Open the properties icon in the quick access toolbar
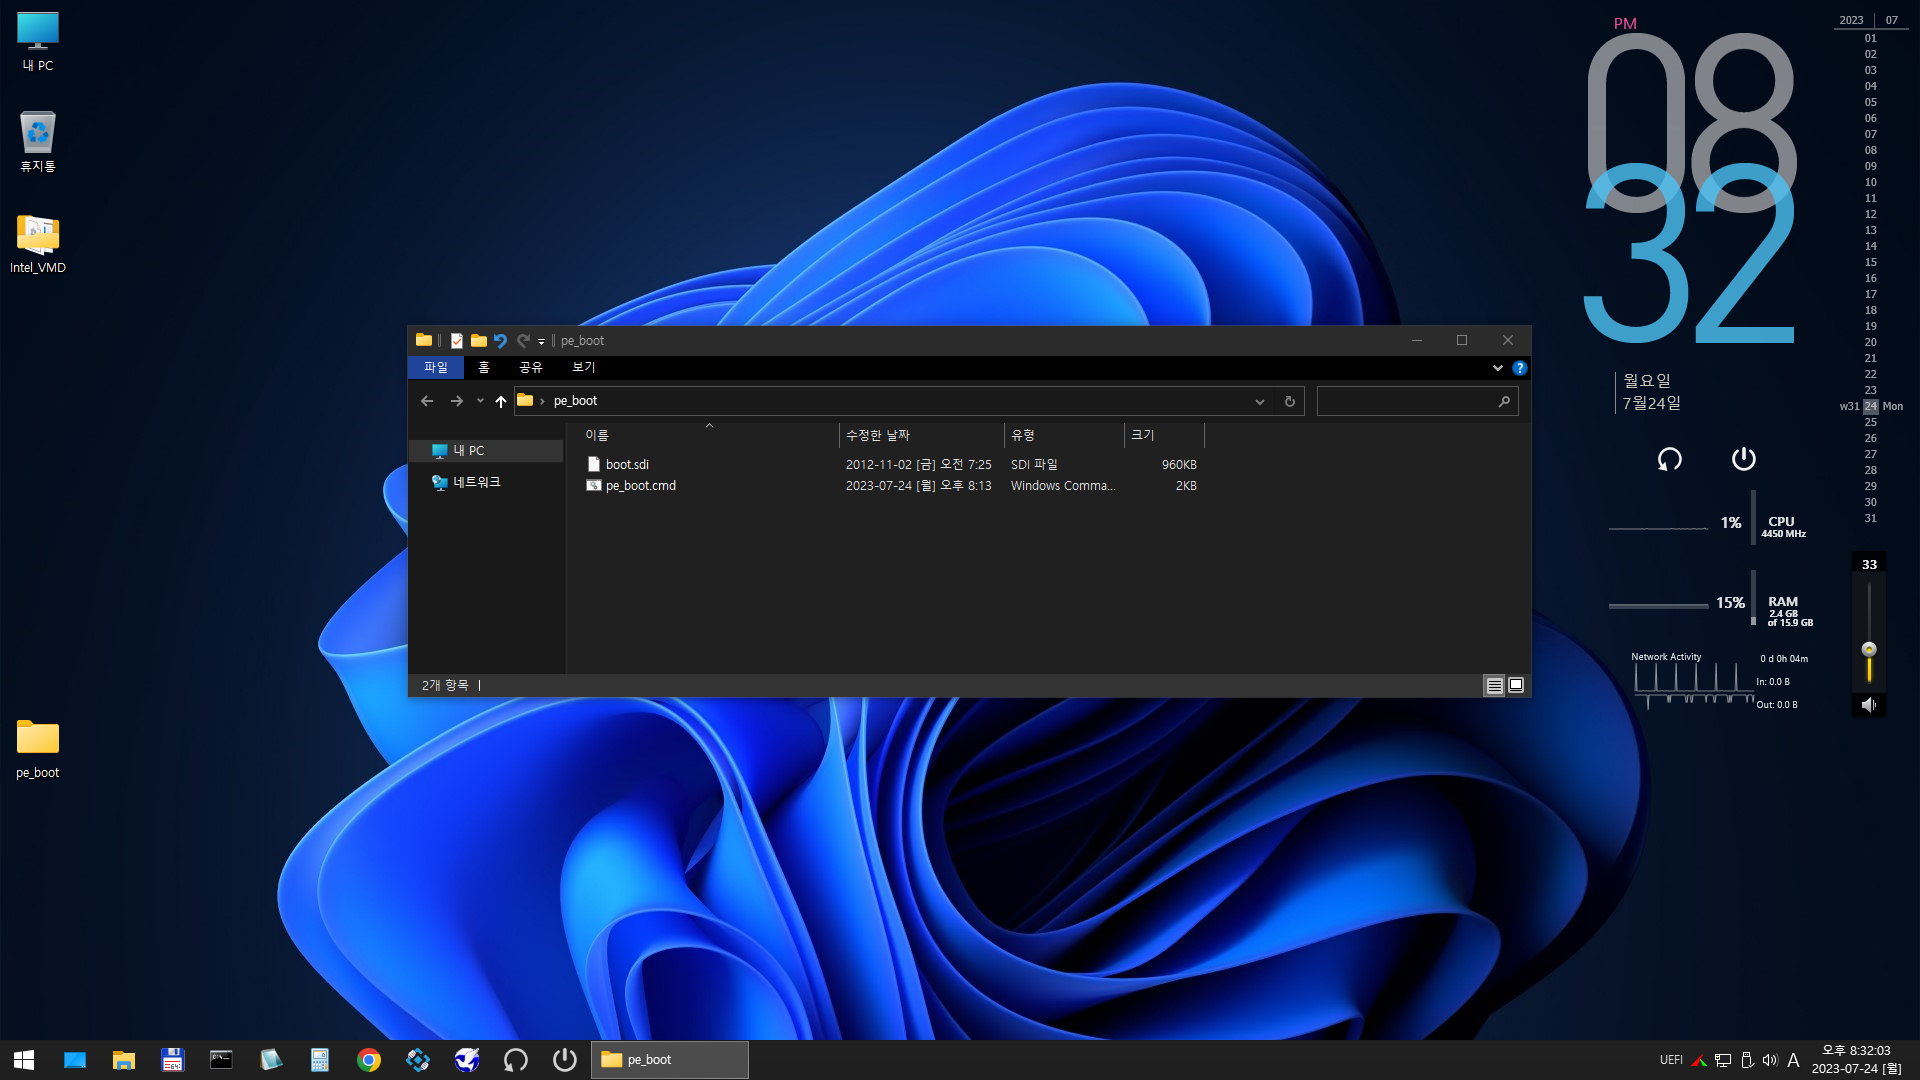 [x=457, y=341]
